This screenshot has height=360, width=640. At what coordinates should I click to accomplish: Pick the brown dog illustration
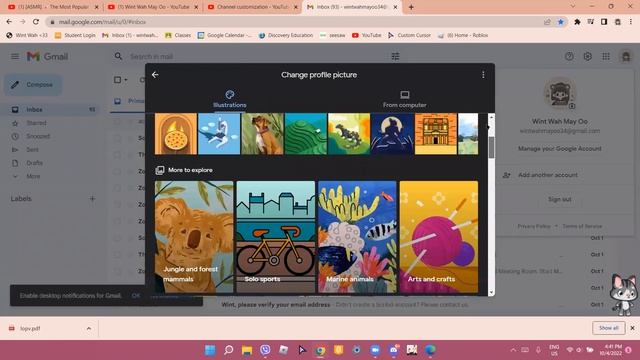(x=262, y=134)
